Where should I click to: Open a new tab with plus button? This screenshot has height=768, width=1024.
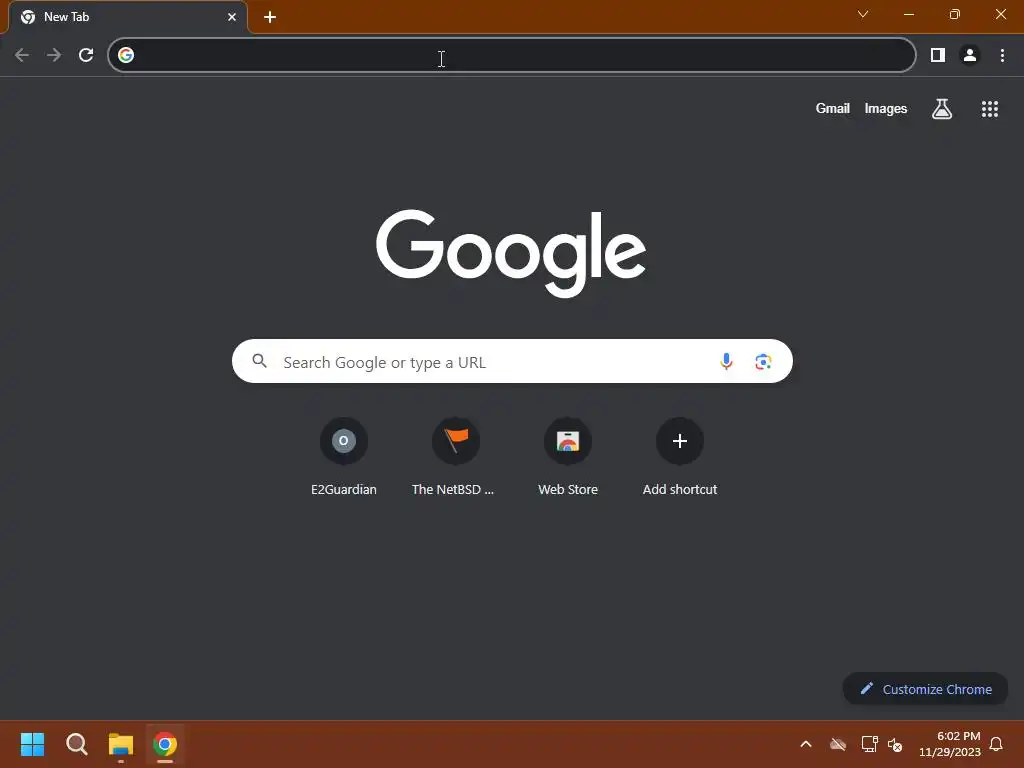click(270, 17)
